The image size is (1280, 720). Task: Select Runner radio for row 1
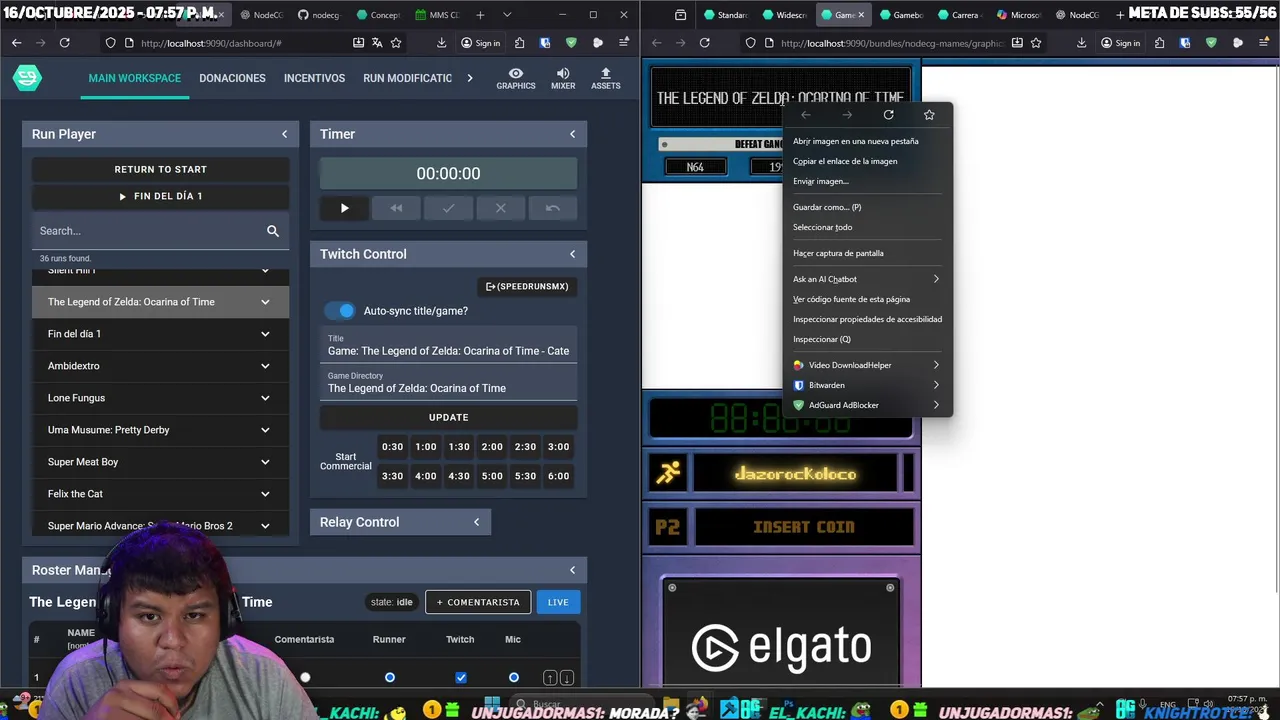point(390,678)
